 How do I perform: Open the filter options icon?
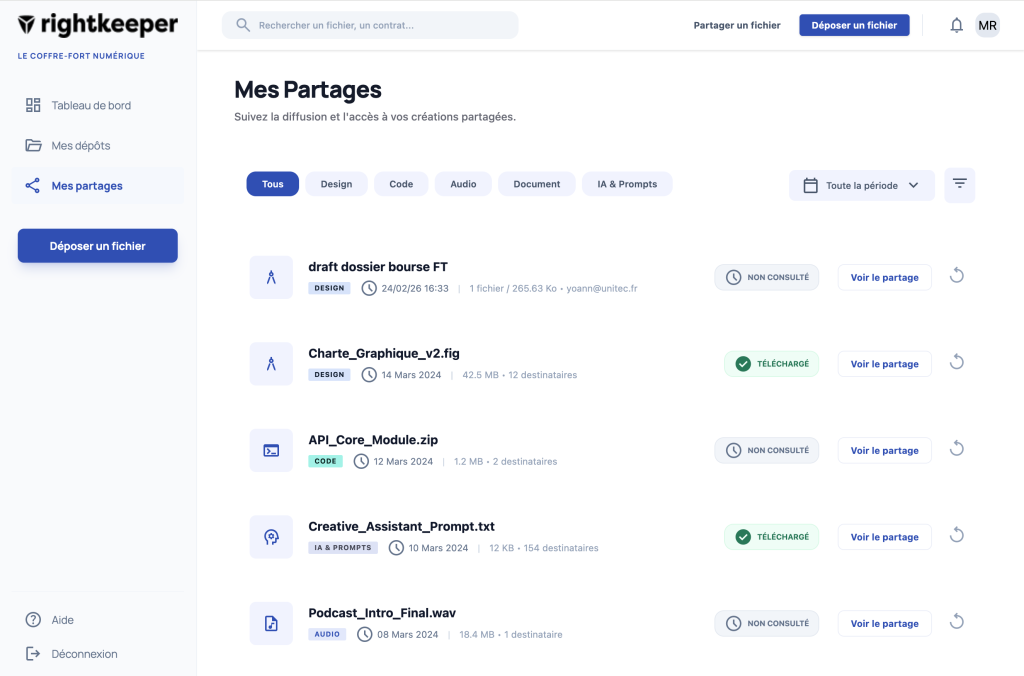[x=959, y=185]
